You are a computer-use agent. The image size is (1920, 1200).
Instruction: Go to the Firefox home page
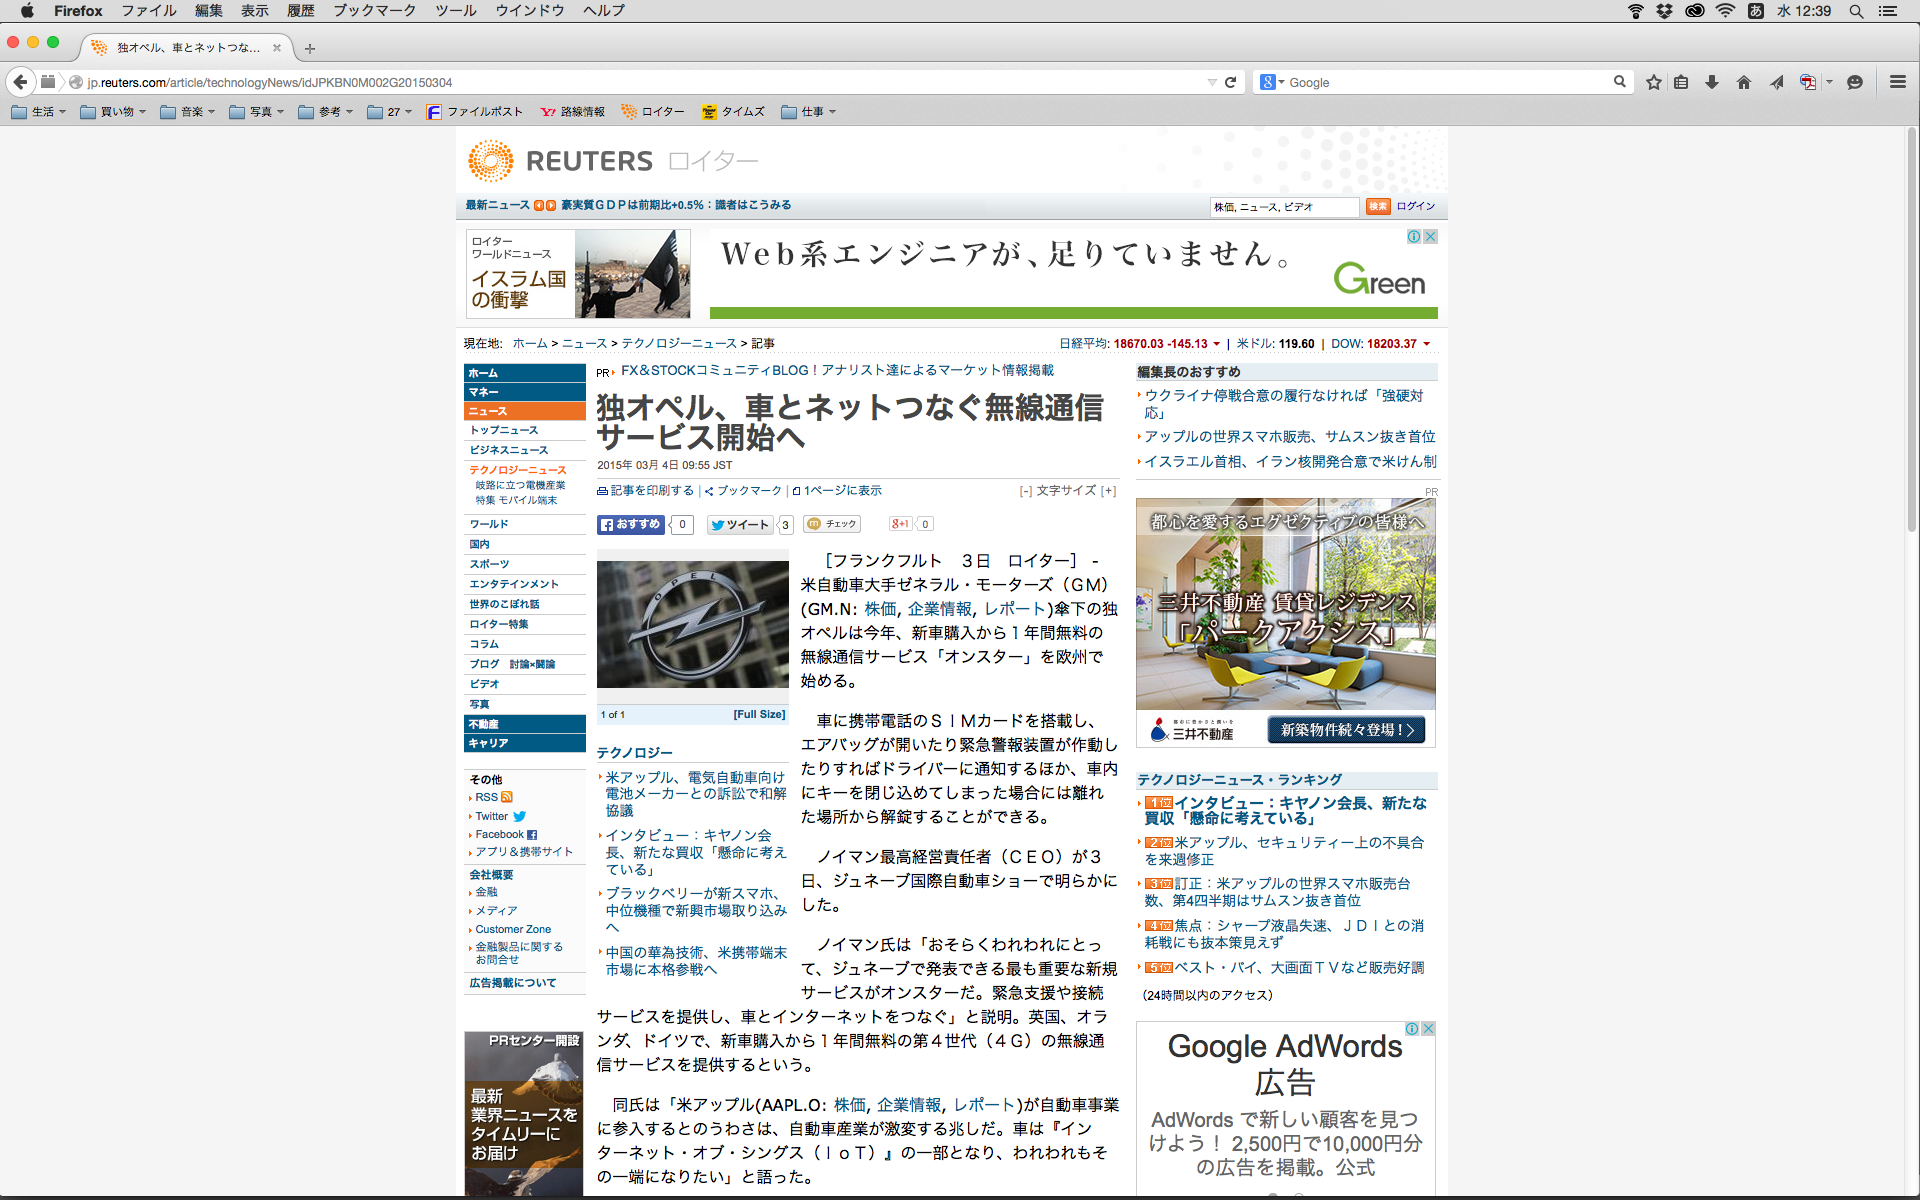1744,82
